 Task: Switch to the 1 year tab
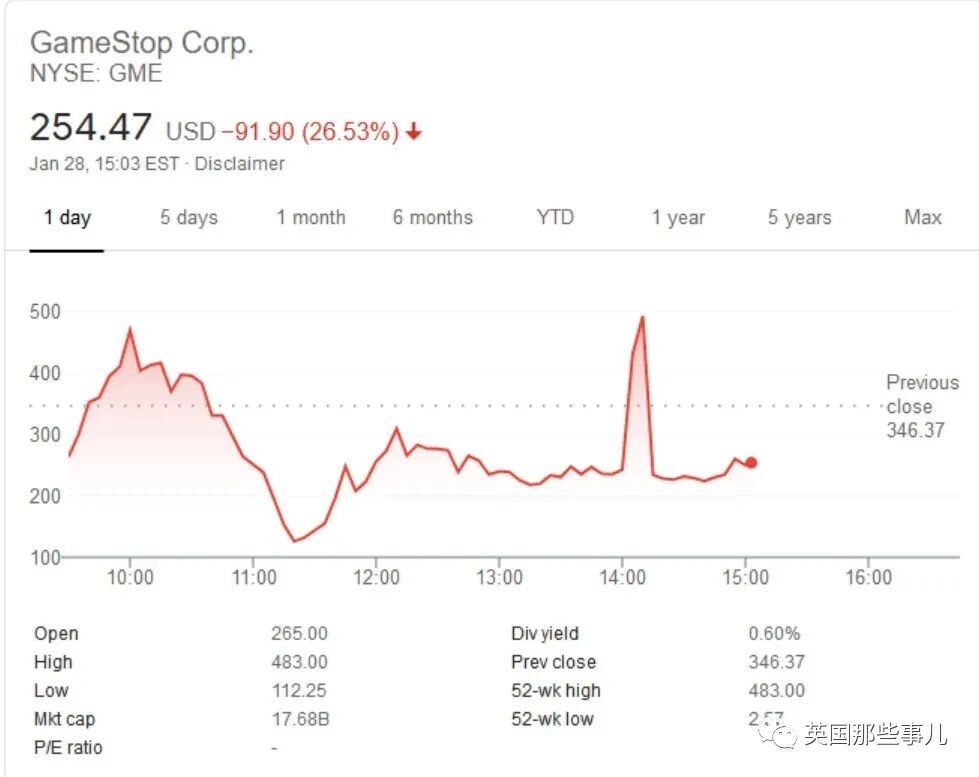[x=678, y=217]
